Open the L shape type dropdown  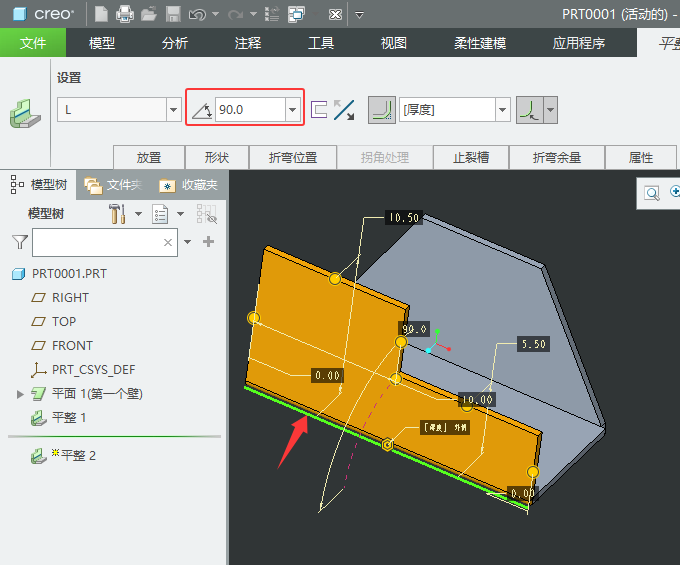click(173, 110)
